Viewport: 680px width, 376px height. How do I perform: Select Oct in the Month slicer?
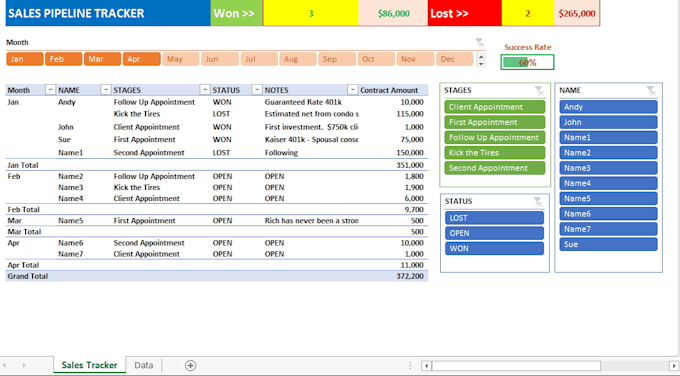(x=376, y=59)
